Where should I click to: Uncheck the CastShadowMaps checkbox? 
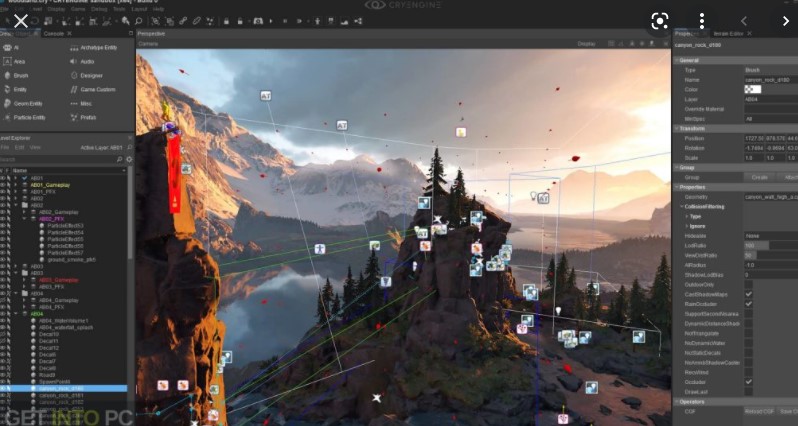749,294
